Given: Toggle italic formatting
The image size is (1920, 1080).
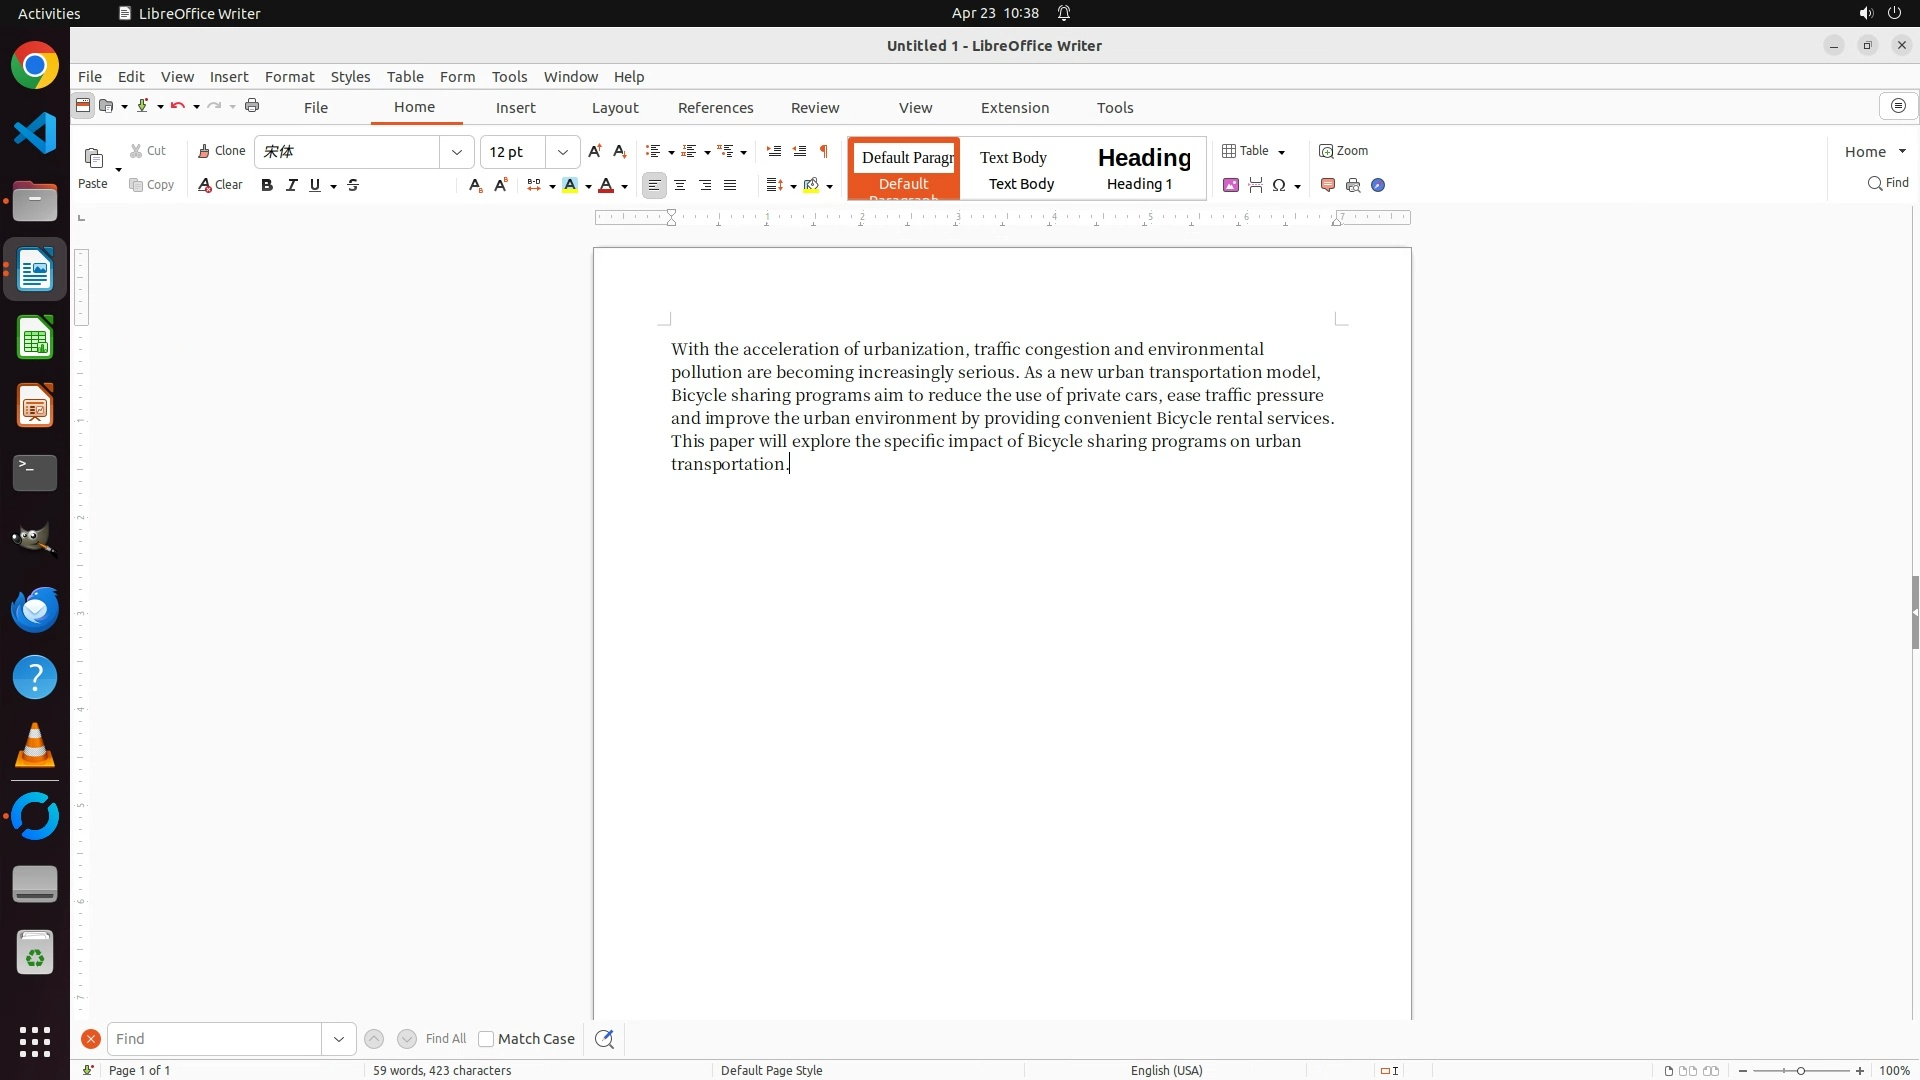Looking at the screenshot, I should coord(291,185).
